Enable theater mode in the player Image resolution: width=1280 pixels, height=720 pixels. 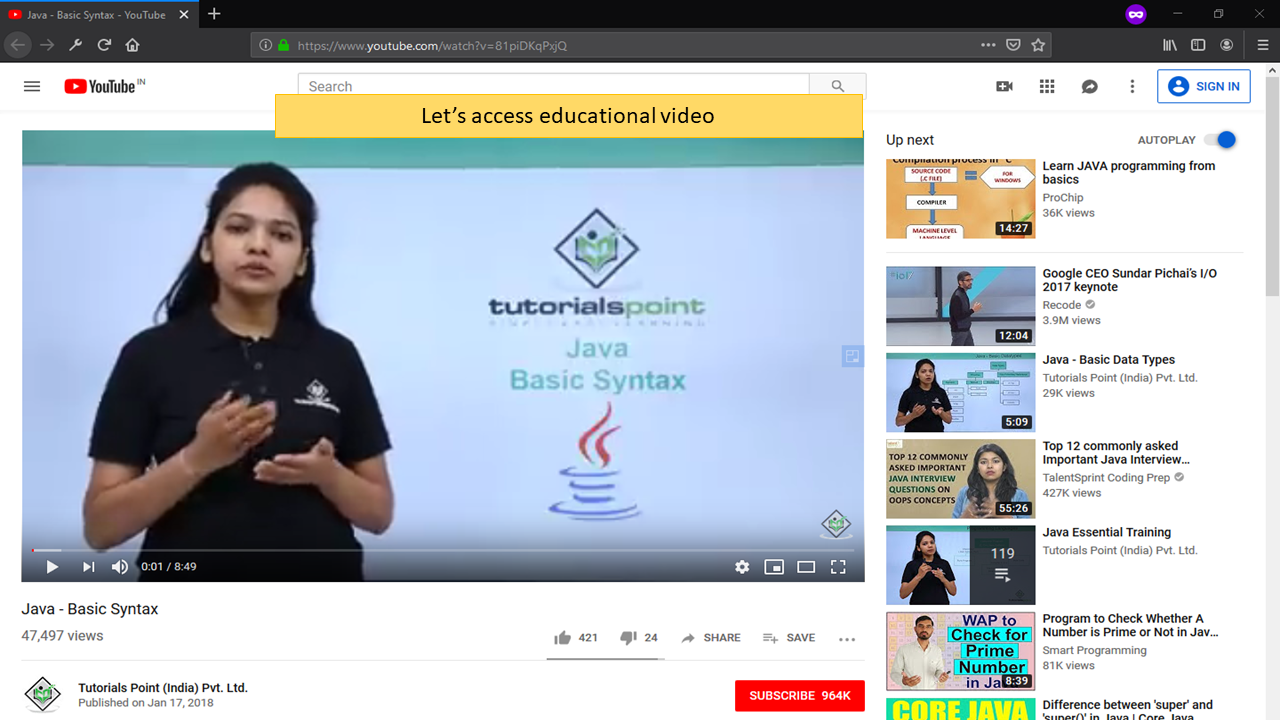(x=806, y=567)
